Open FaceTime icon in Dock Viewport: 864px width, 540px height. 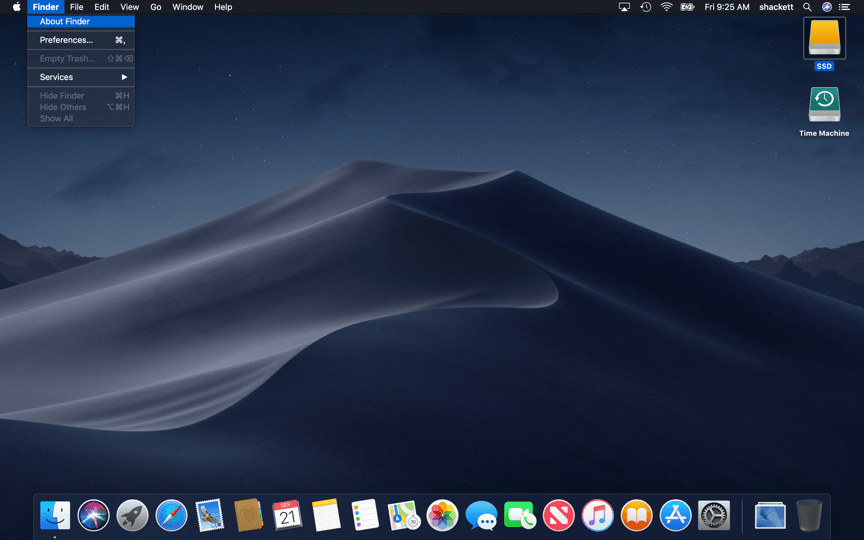[x=520, y=515]
